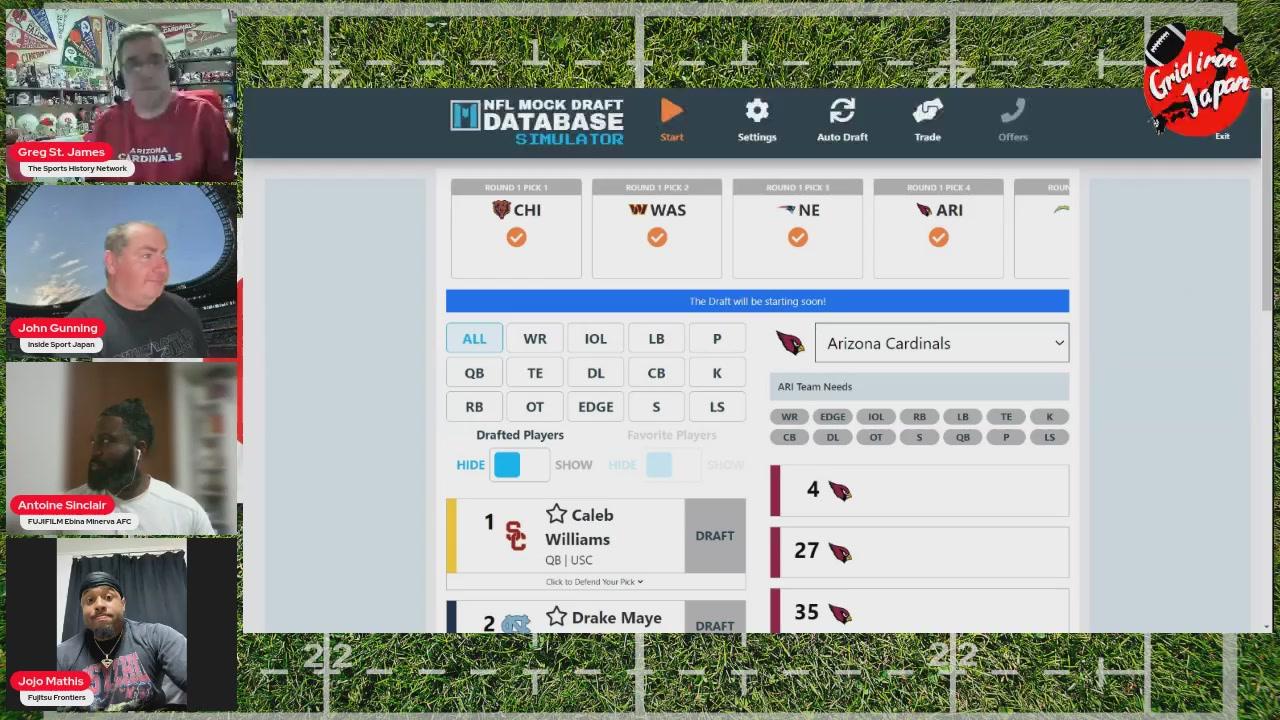This screenshot has height=720, width=1280.
Task: Filter players by EDGE position
Action: coord(596,407)
